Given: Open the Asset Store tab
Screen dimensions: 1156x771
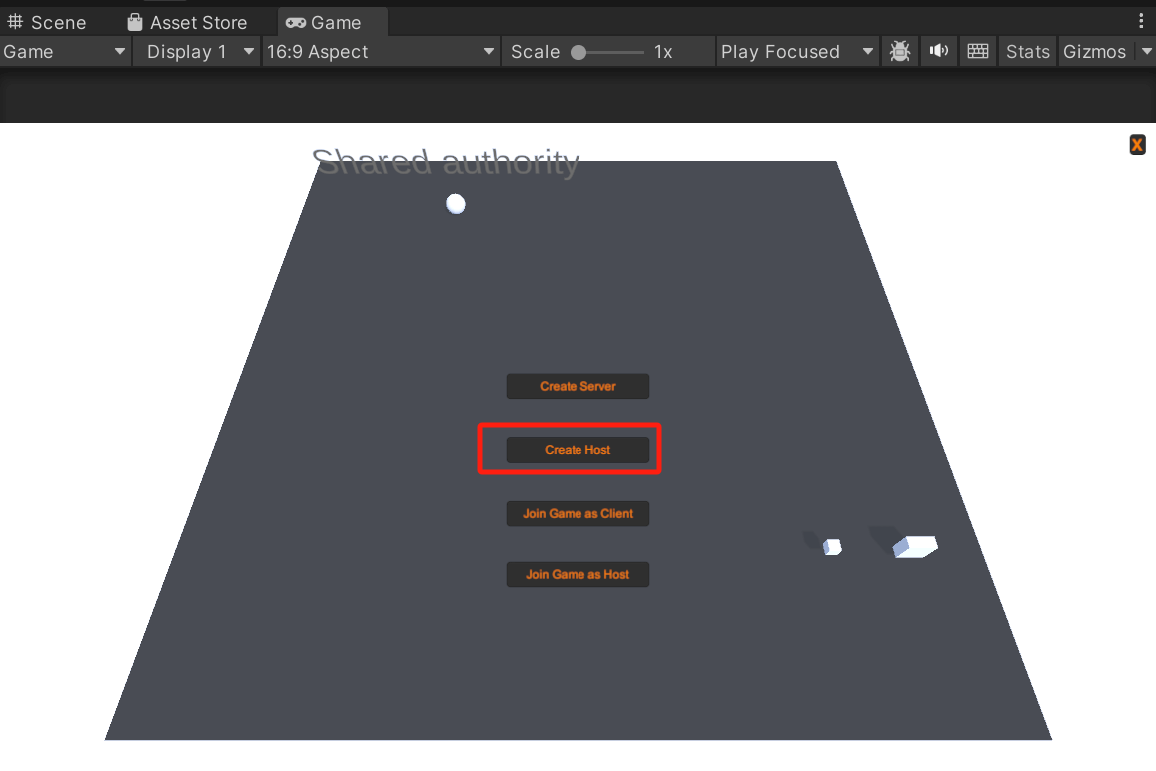Looking at the screenshot, I should [x=187, y=22].
